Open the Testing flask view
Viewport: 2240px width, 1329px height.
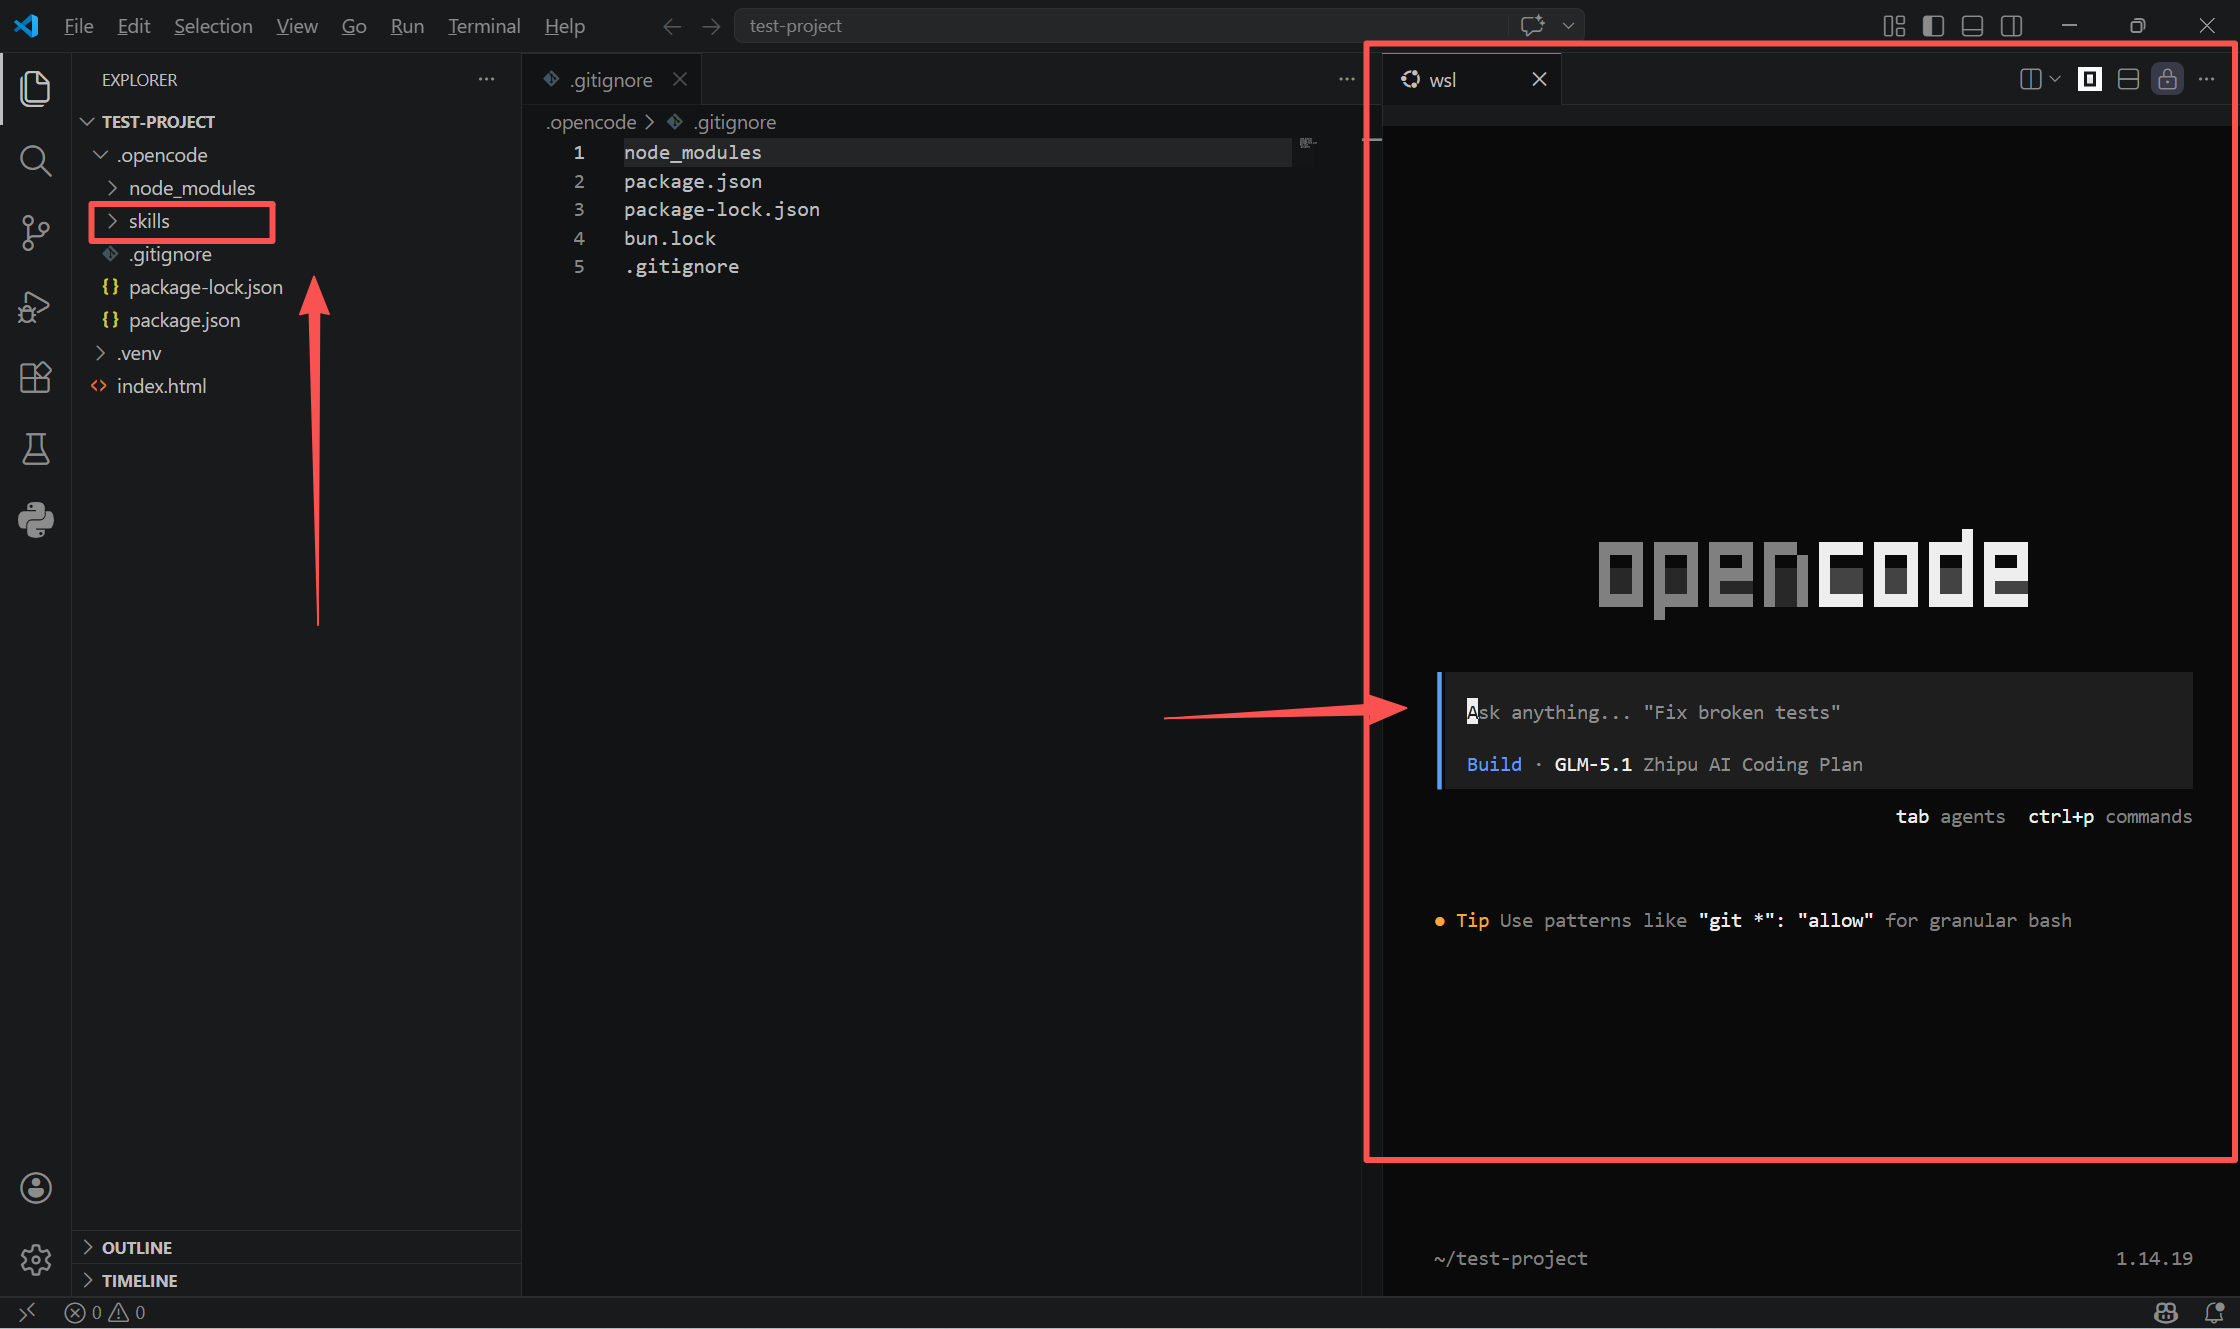tap(35, 449)
